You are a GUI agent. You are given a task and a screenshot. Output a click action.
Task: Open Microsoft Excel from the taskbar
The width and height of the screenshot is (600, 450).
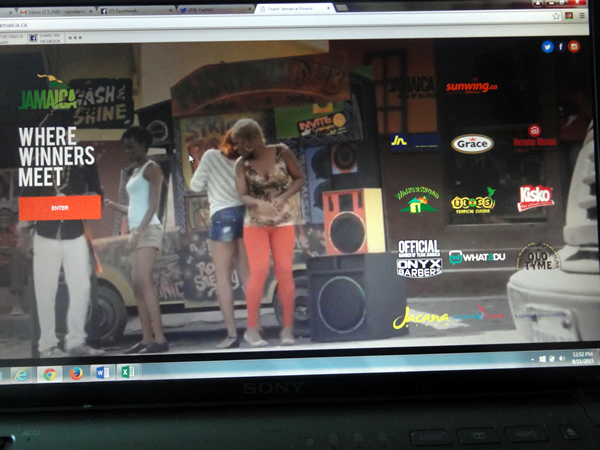click(128, 372)
